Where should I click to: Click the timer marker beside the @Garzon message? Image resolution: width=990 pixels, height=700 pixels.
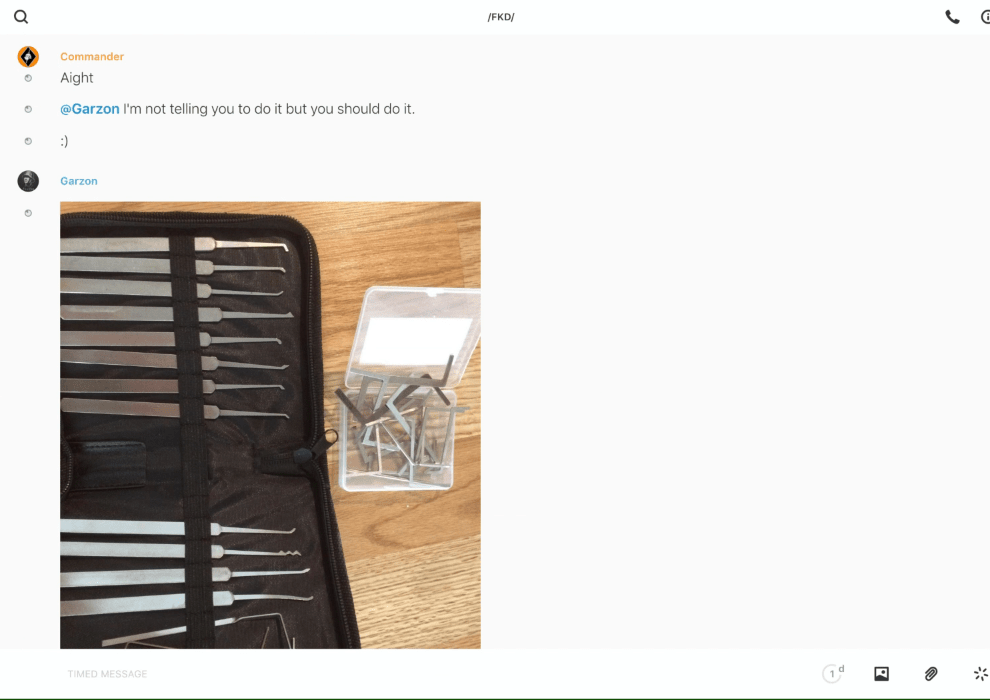[x=28, y=109]
